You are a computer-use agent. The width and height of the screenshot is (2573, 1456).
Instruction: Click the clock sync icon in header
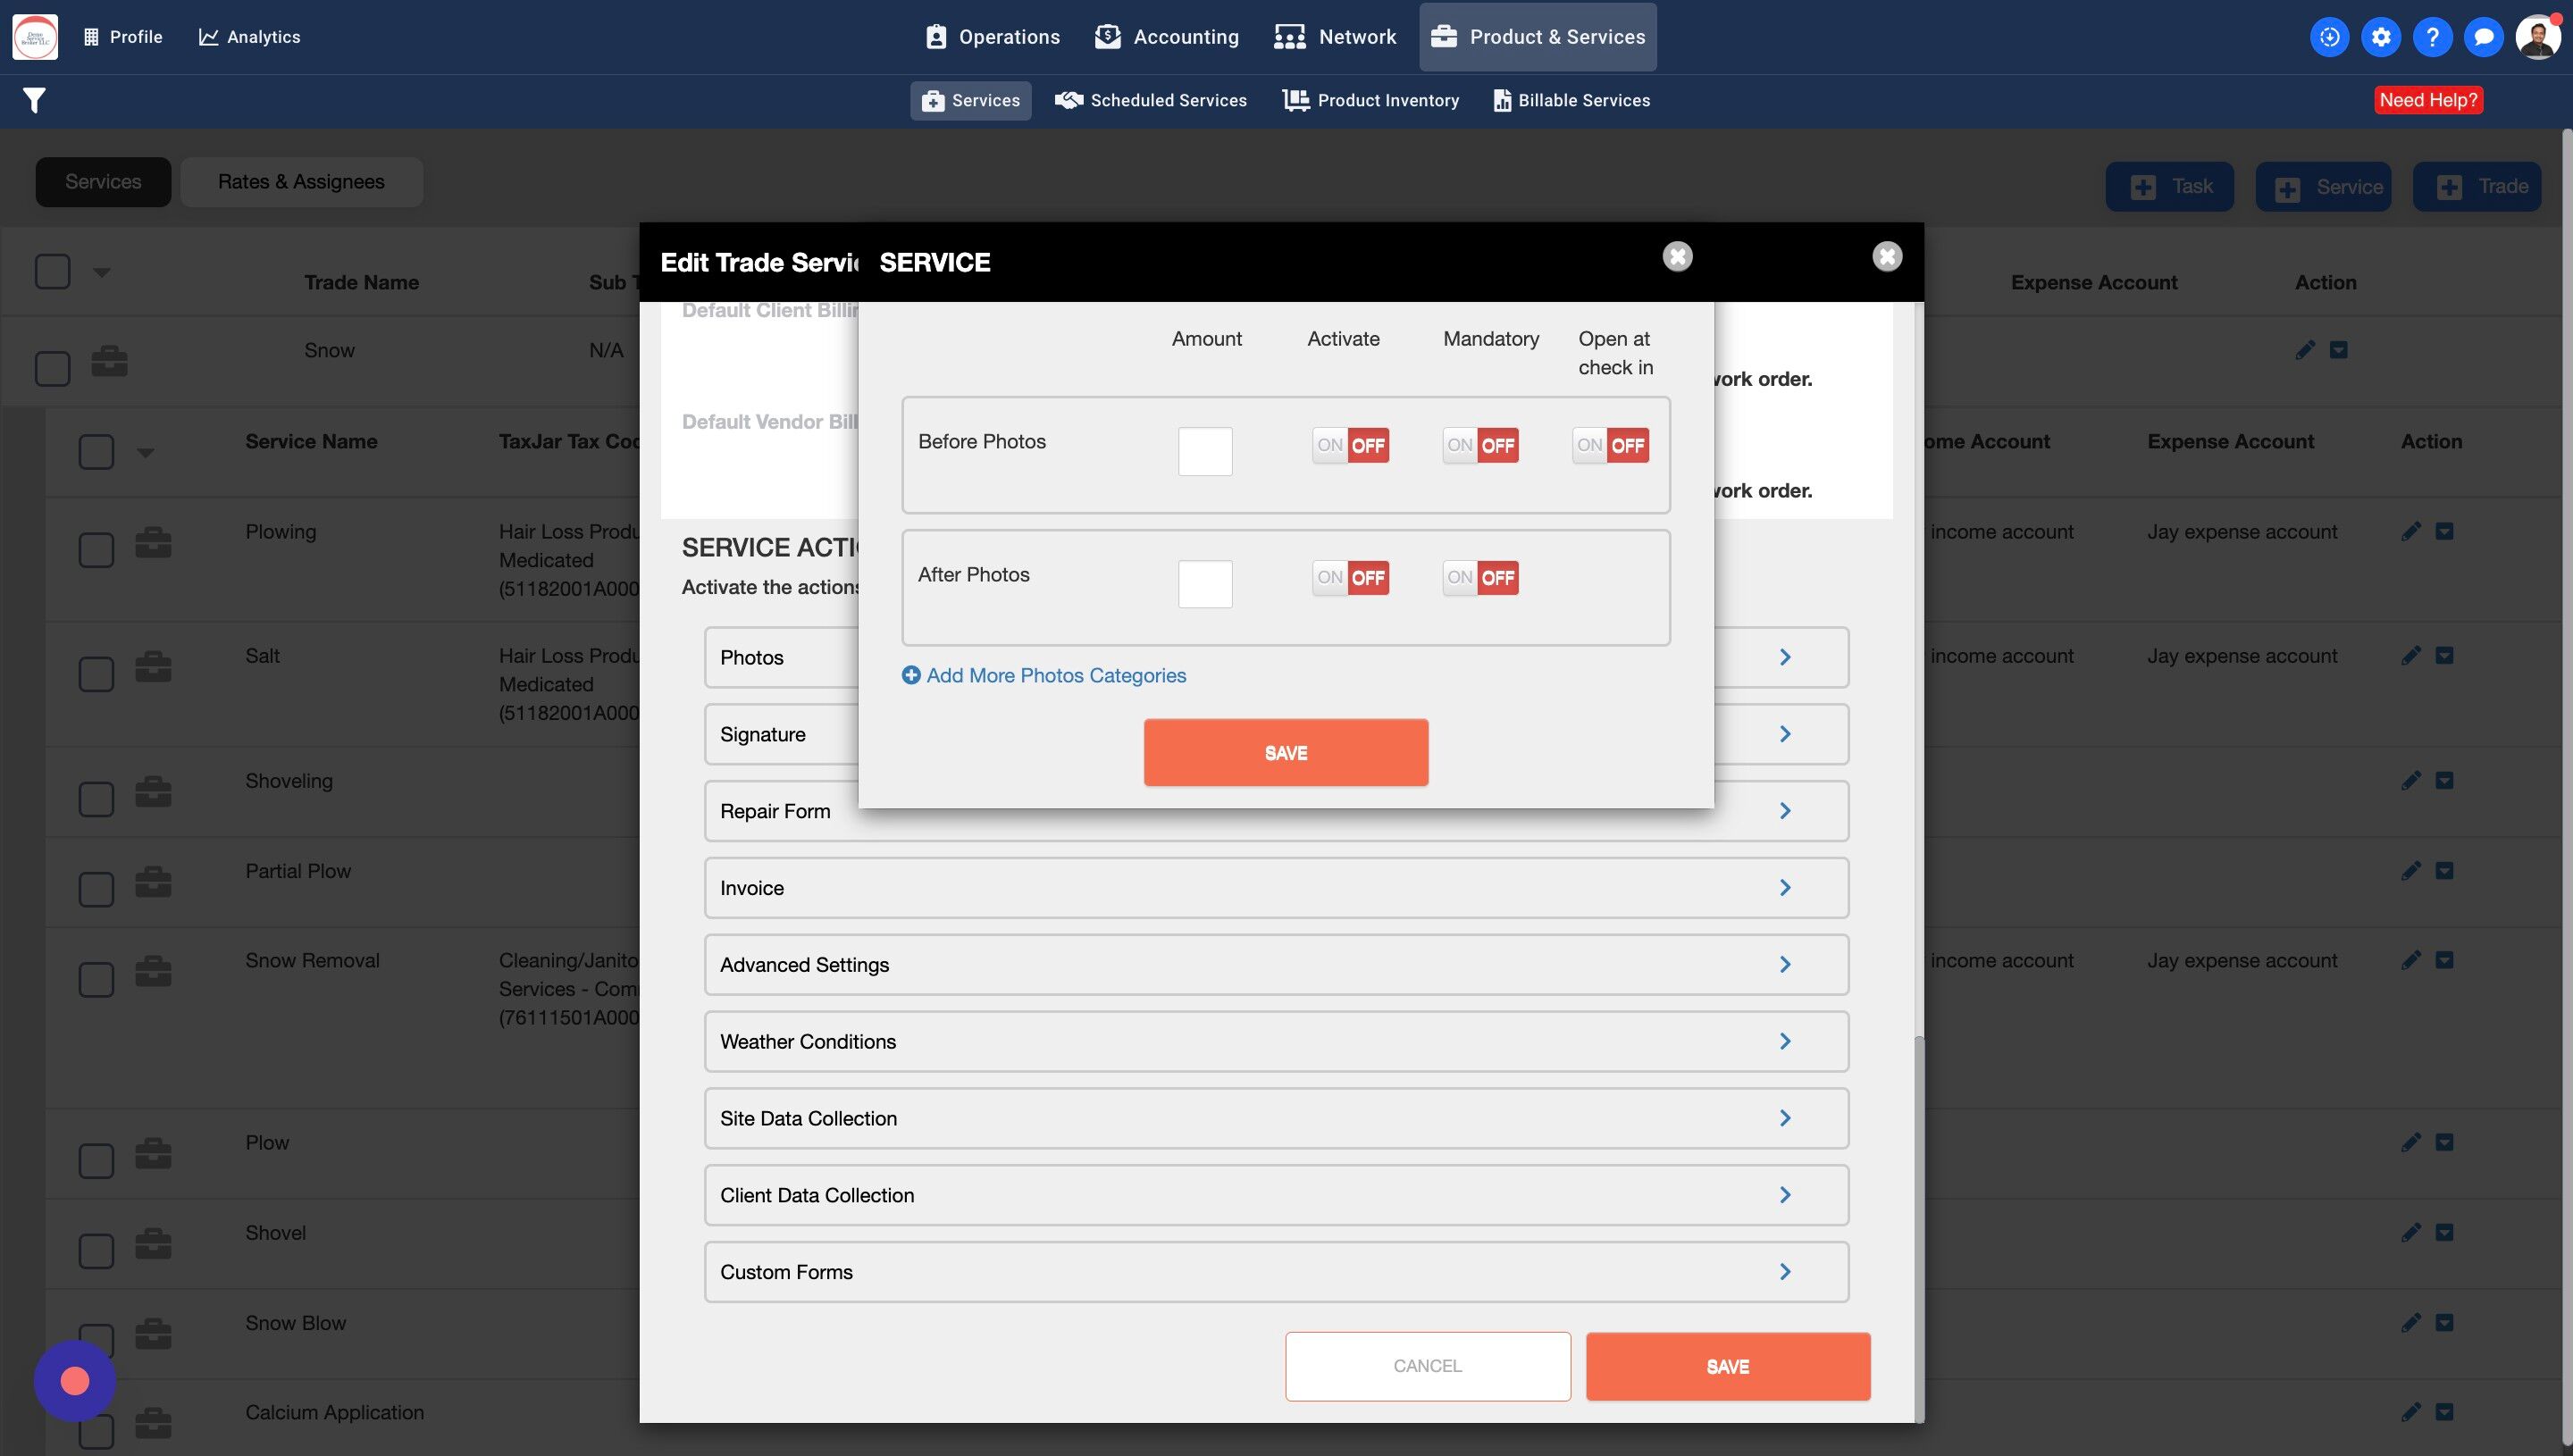2329,37
